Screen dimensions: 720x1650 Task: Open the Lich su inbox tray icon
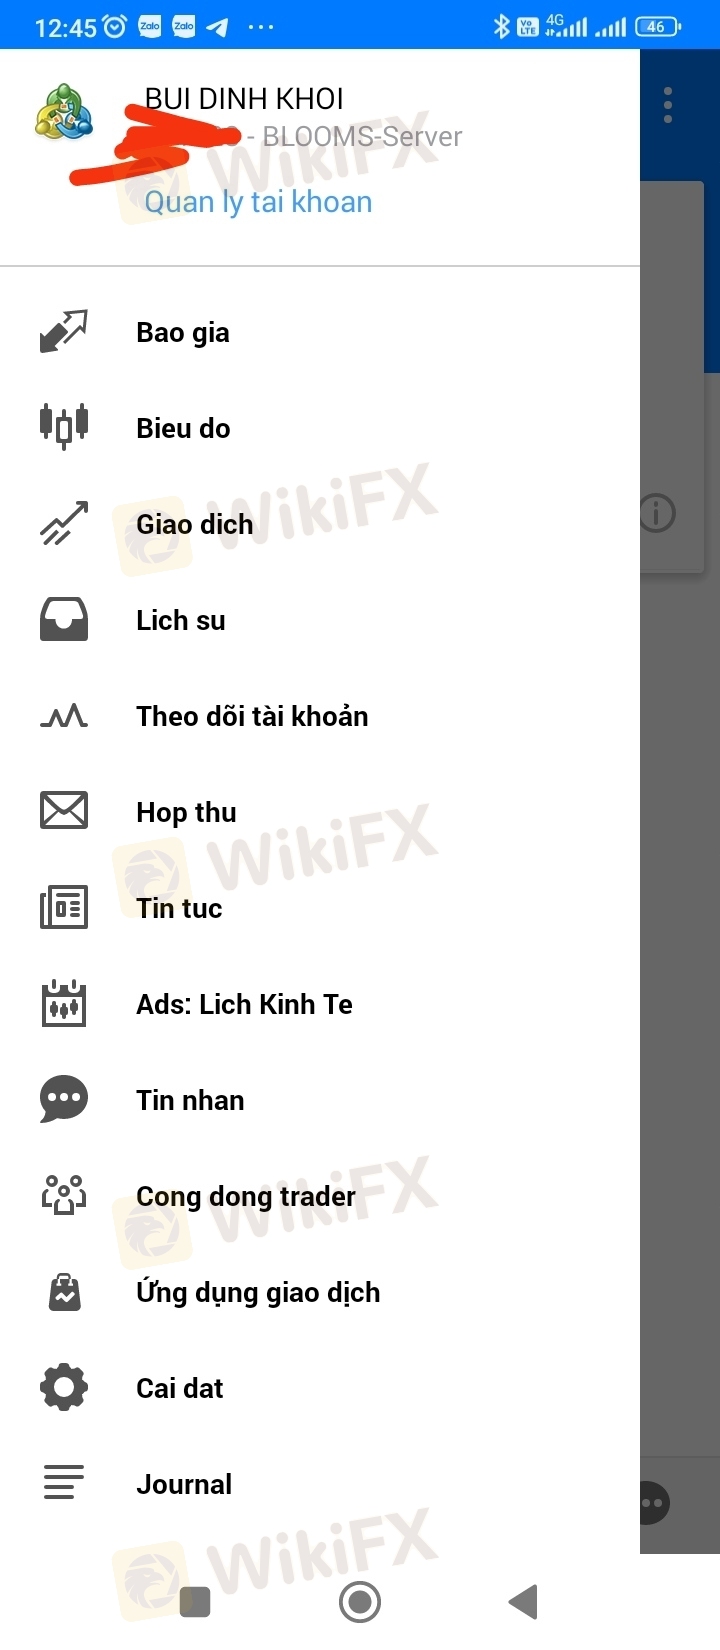[x=64, y=619]
